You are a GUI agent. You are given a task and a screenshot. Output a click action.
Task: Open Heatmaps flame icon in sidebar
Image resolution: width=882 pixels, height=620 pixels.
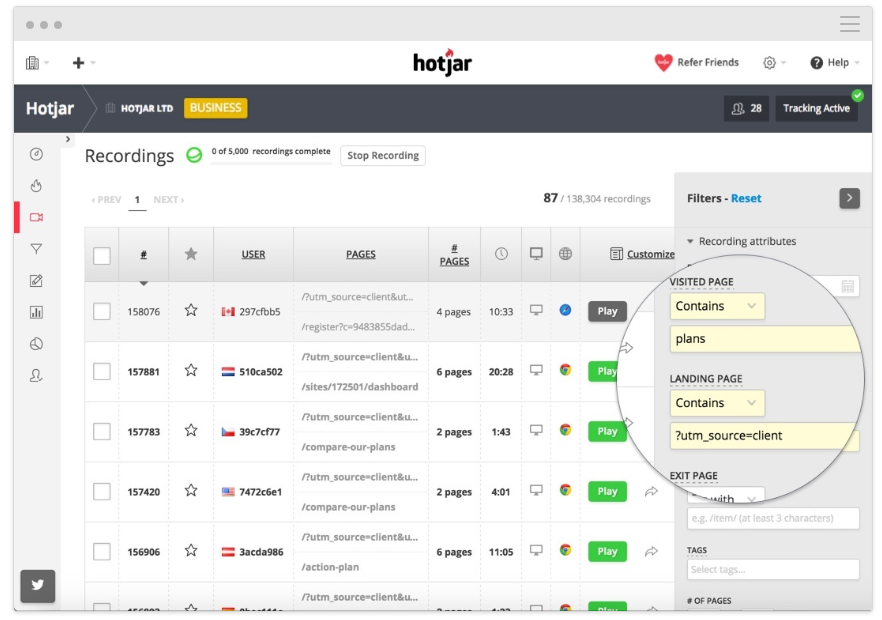[x=37, y=186]
